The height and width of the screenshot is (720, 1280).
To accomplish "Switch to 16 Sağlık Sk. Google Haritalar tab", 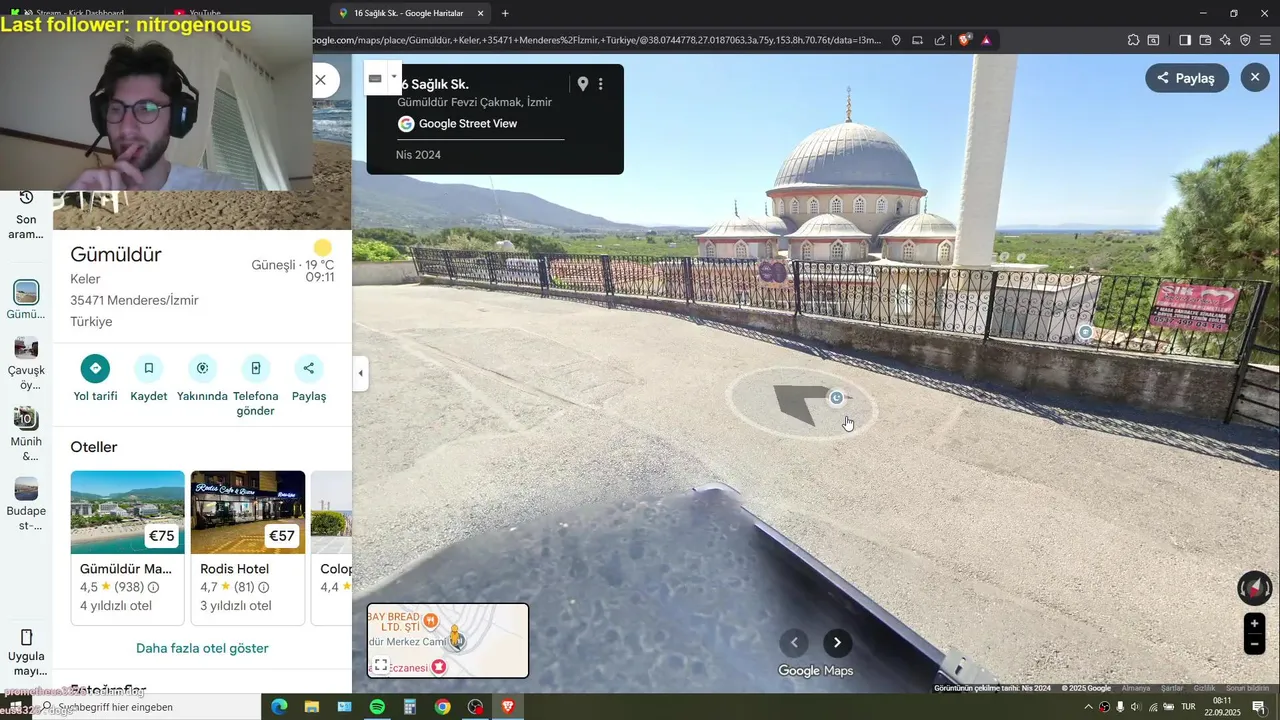I will 408,13.
